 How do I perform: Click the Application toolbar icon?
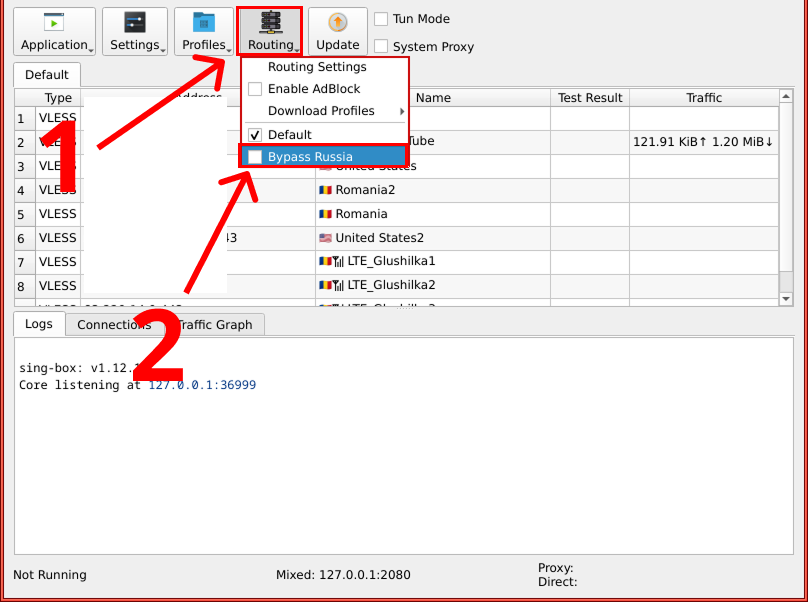(x=54, y=22)
